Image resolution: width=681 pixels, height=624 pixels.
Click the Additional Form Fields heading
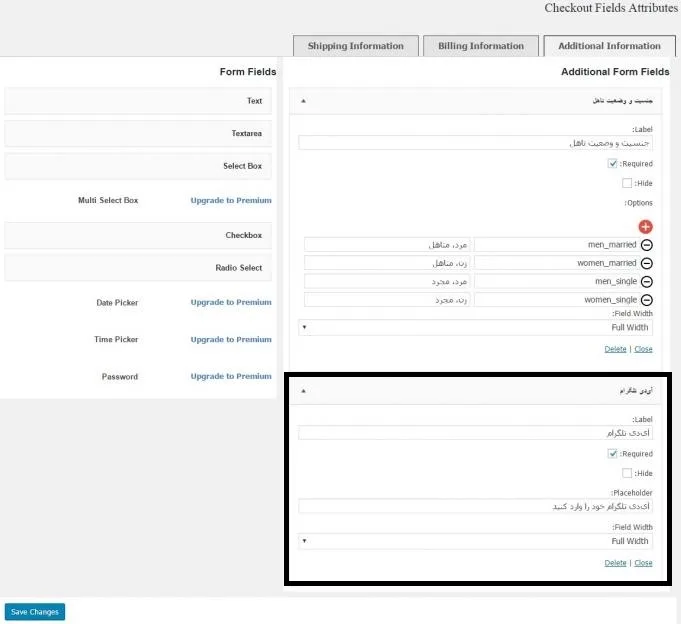pos(615,72)
